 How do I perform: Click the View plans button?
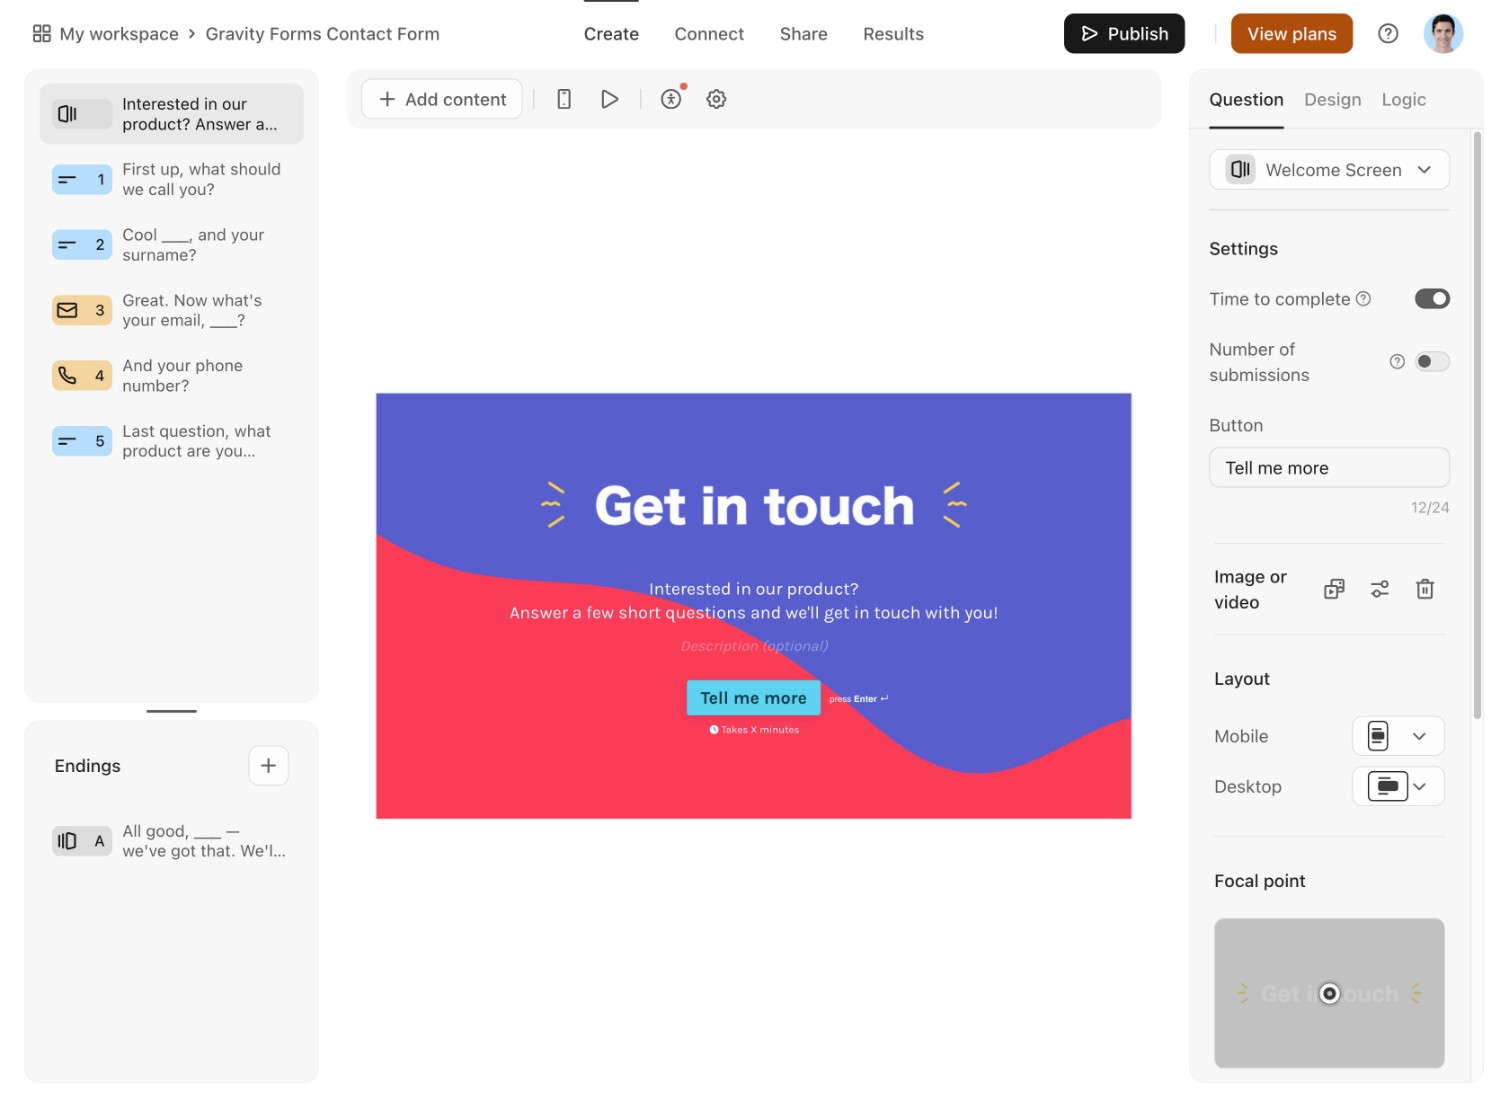coord(1291,34)
